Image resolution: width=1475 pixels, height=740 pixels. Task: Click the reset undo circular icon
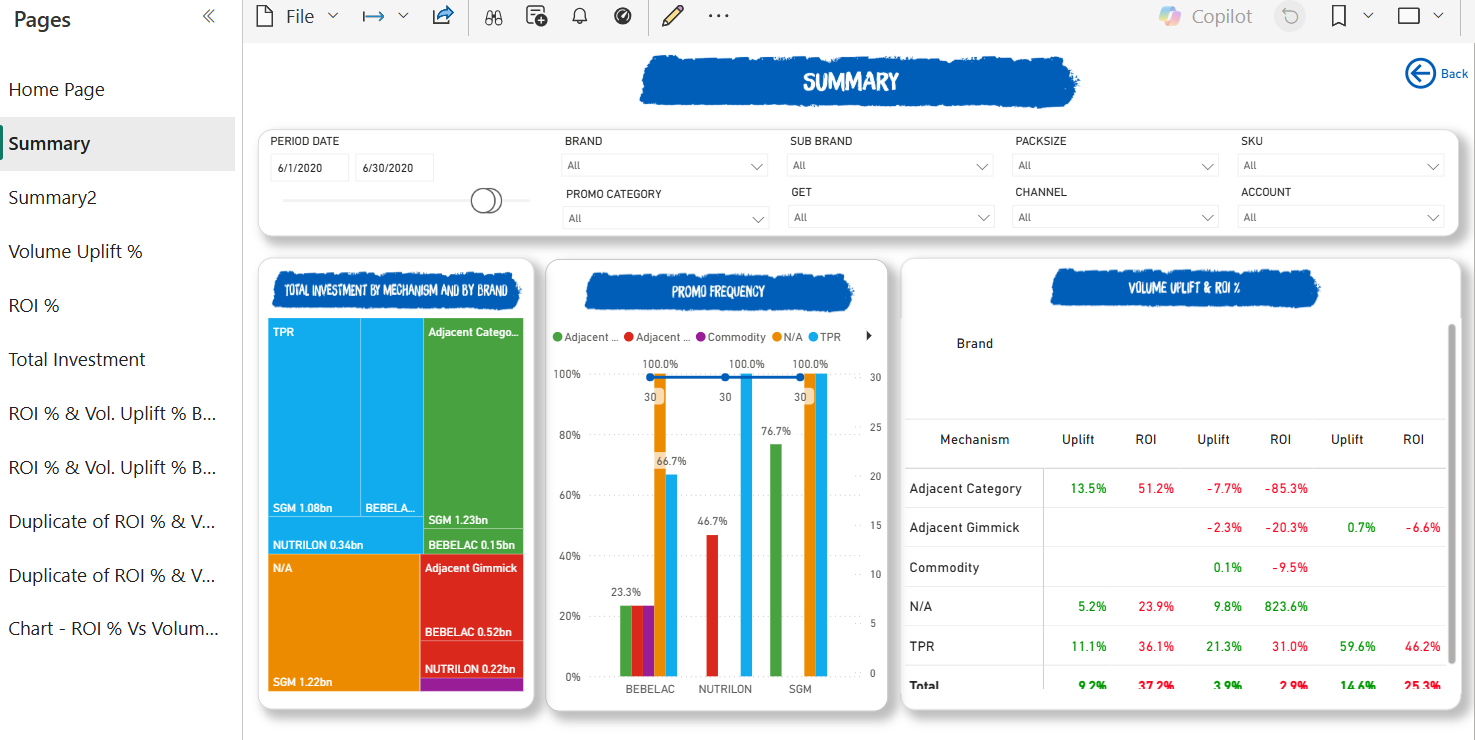click(x=1290, y=16)
